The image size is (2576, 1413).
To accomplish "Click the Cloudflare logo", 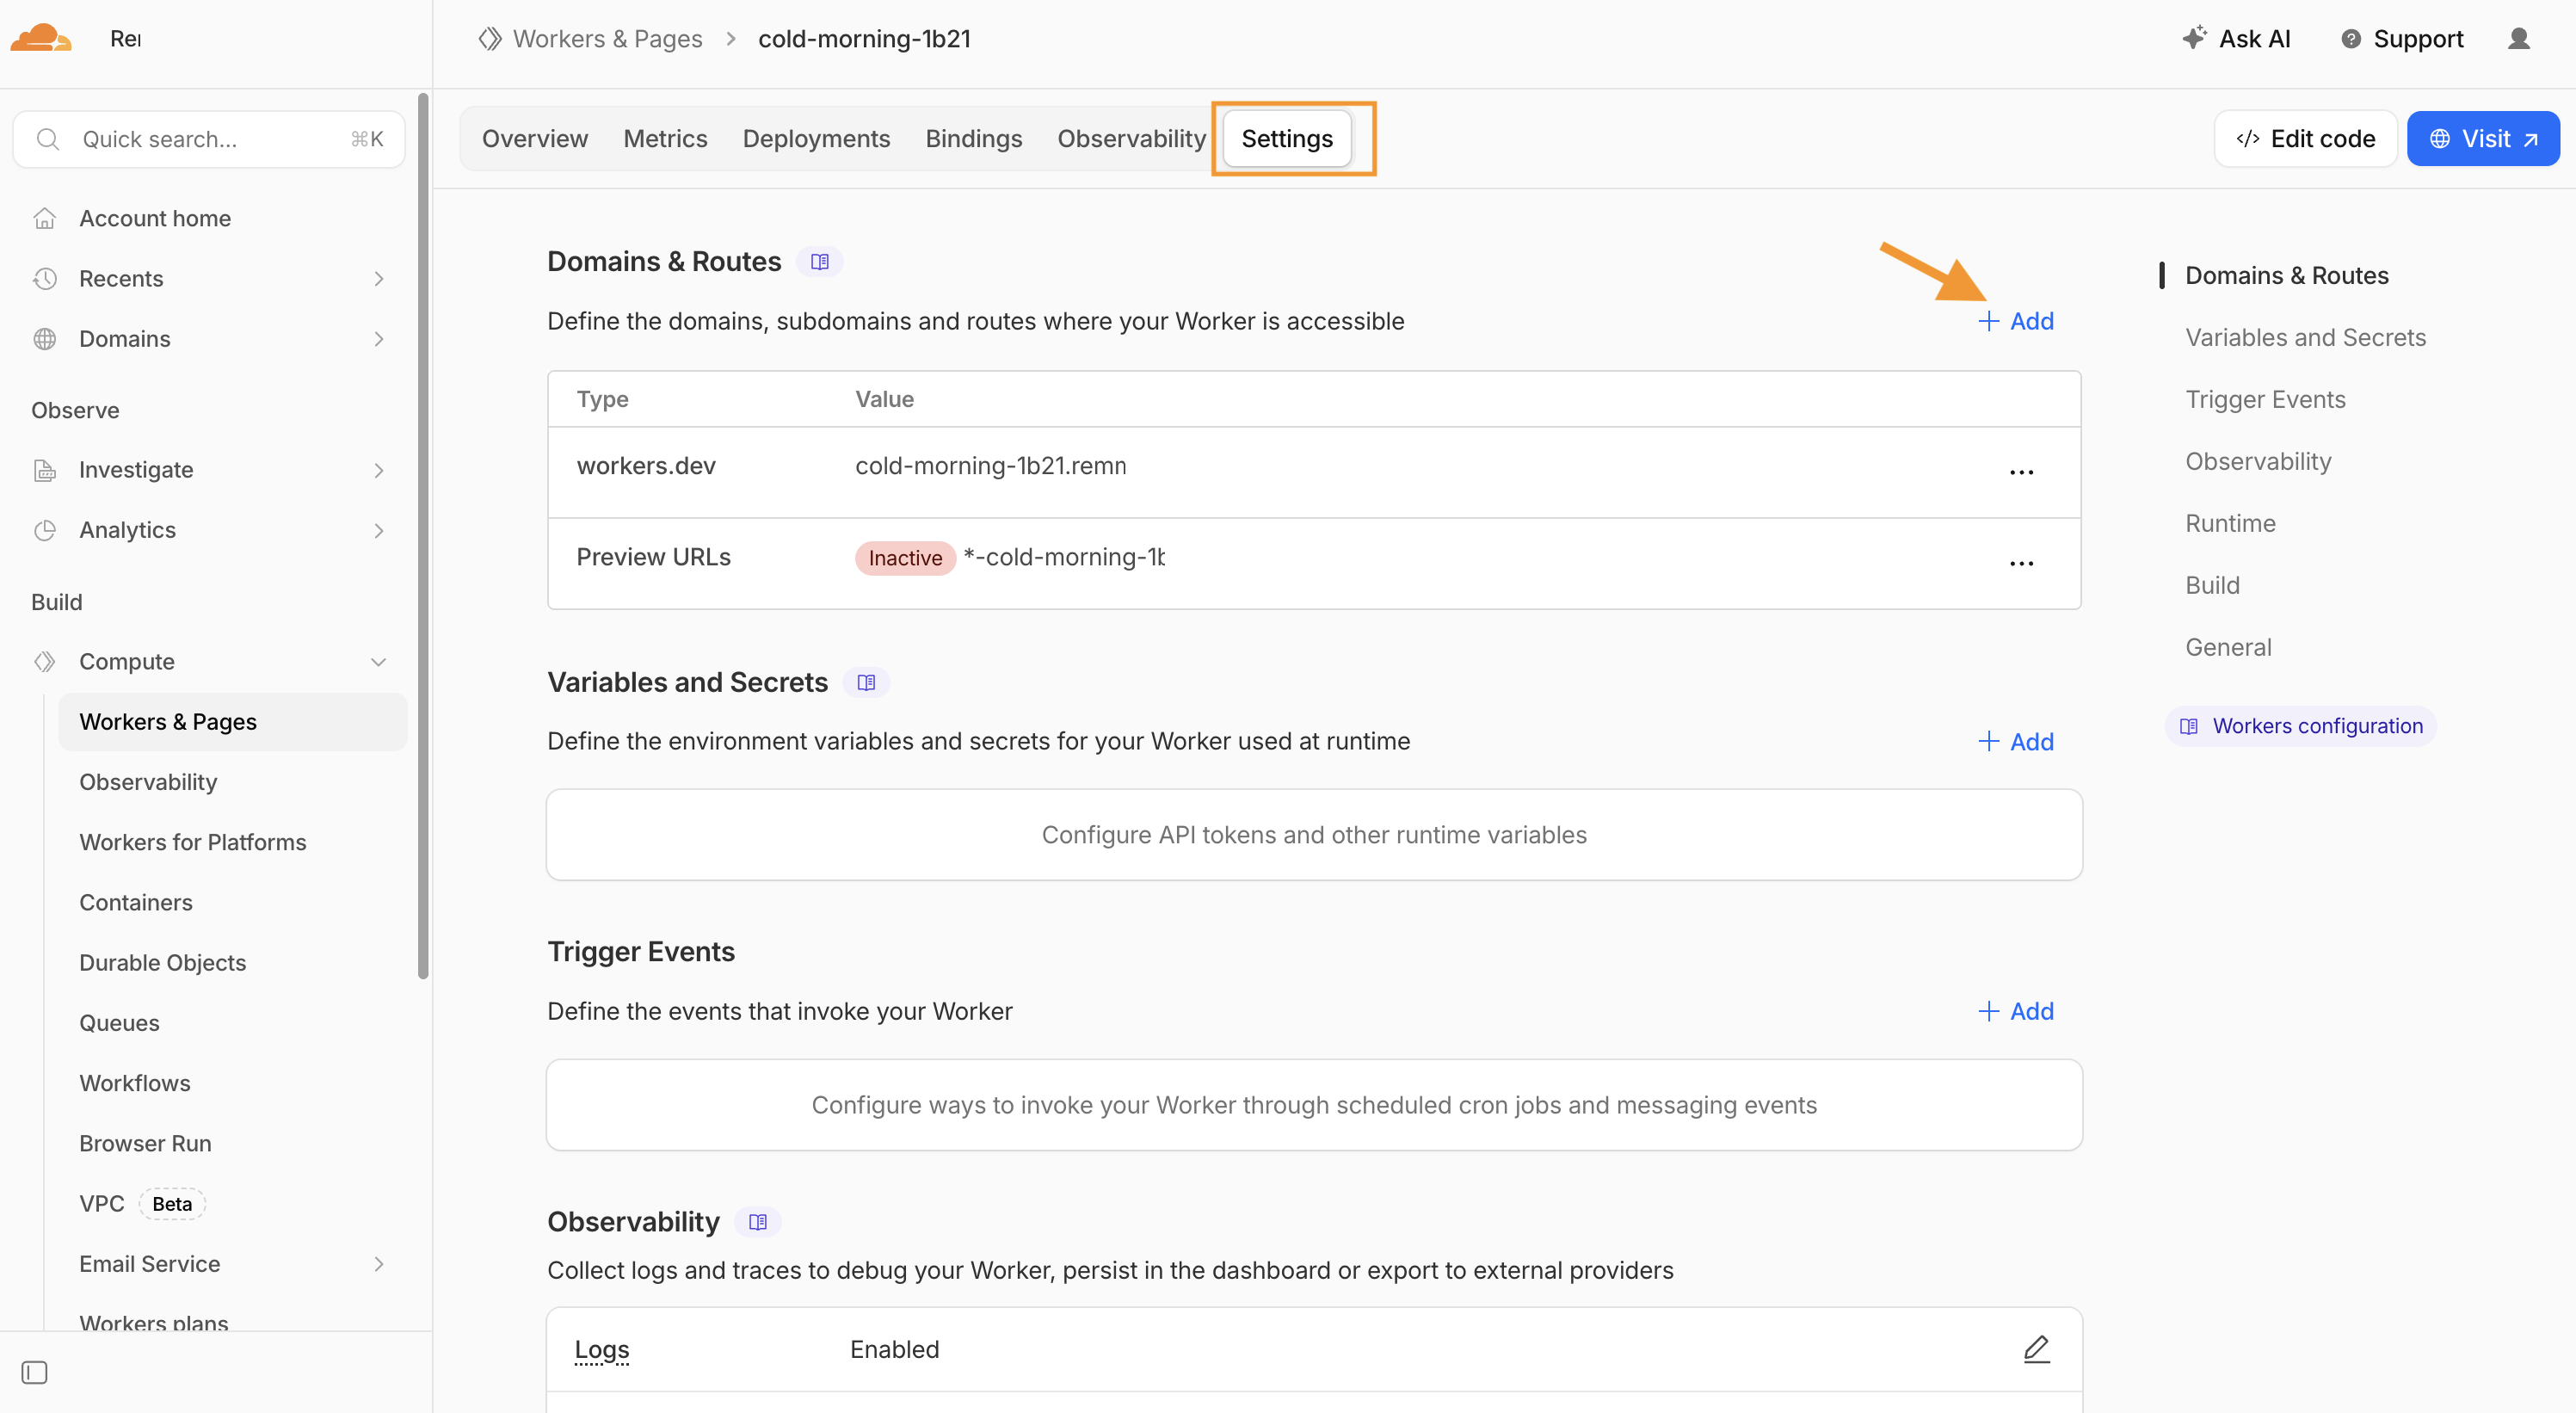I will (x=41, y=38).
